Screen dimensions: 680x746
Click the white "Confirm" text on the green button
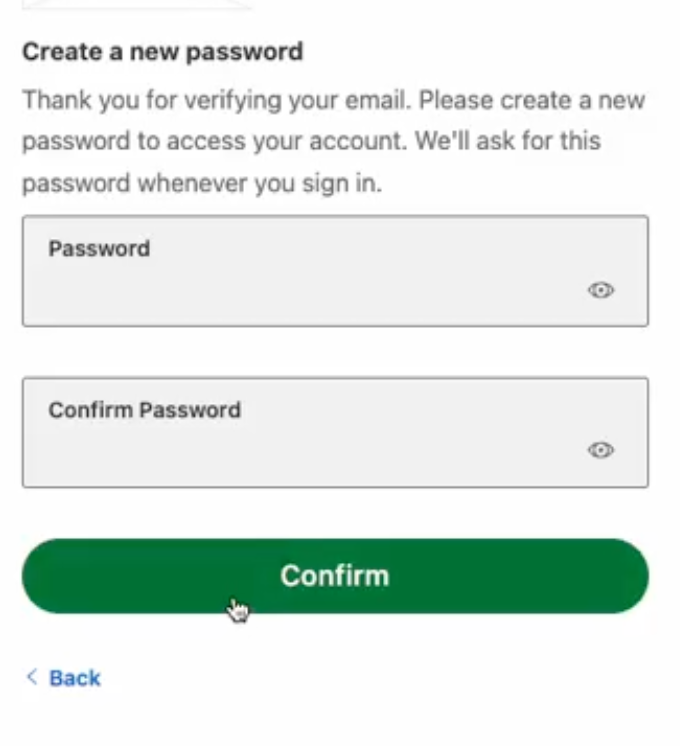(334, 576)
